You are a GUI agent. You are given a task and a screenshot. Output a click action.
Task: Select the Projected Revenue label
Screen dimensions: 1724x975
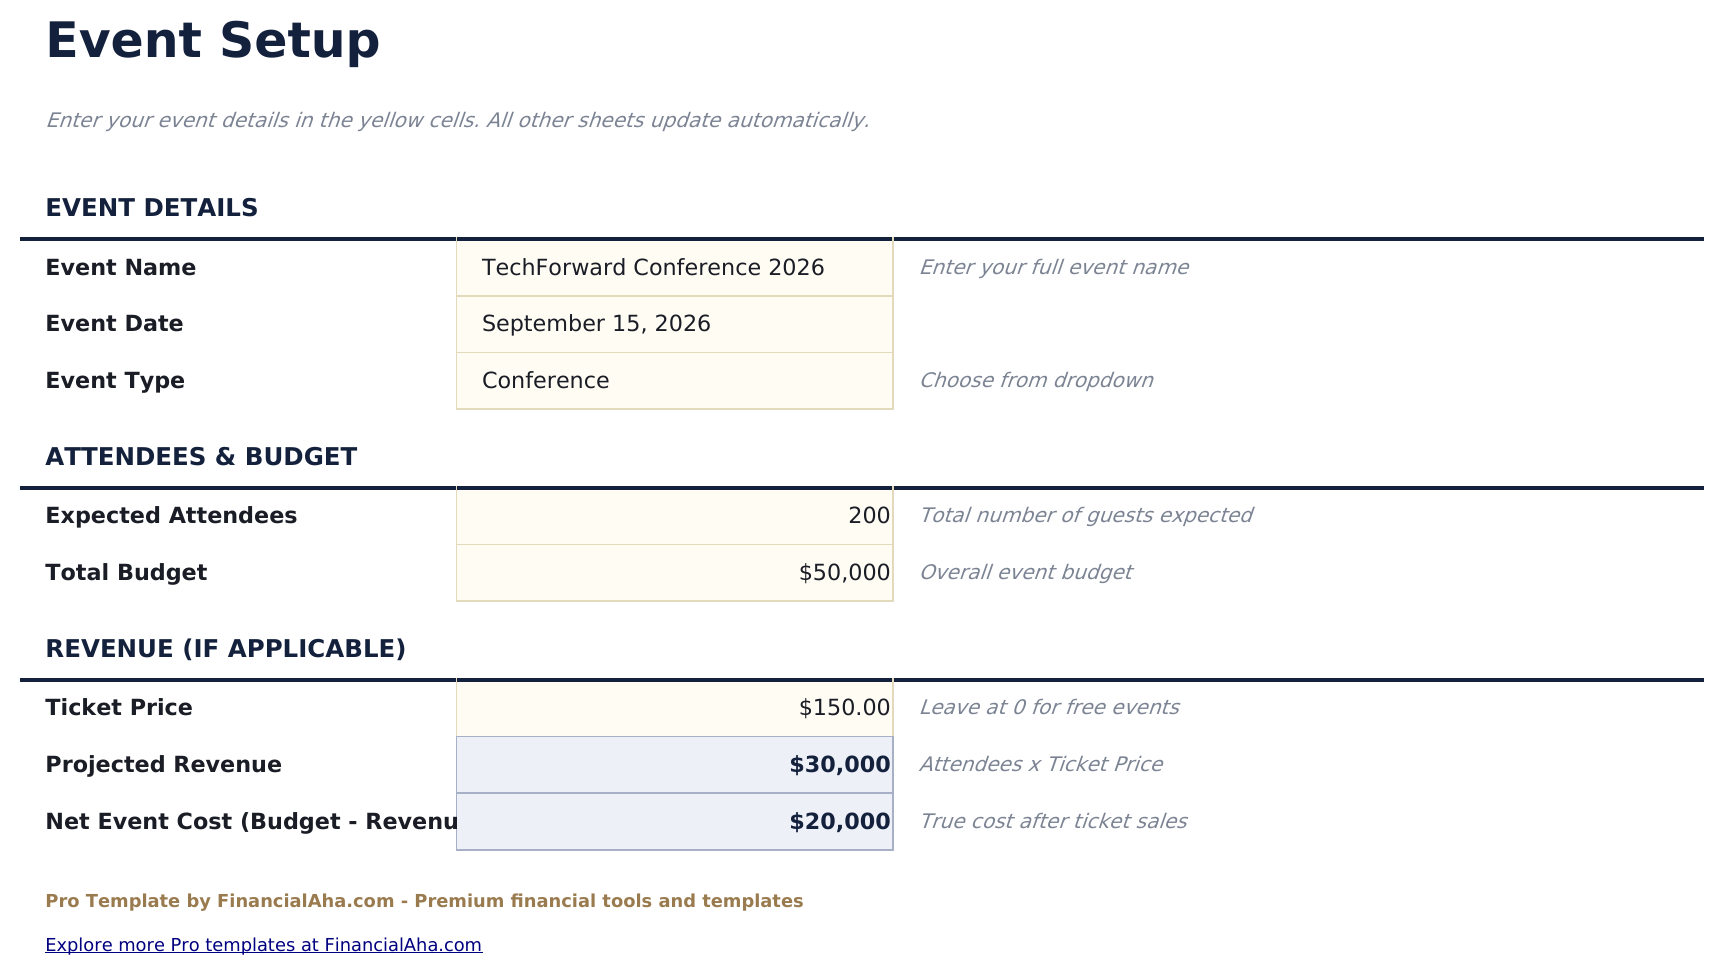[x=163, y=765]
